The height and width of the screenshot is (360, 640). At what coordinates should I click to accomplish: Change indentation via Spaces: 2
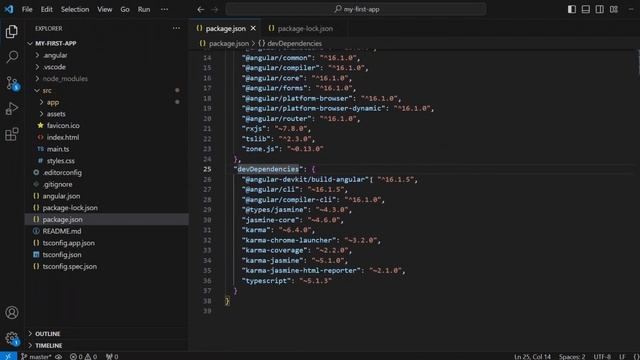(572, 356)
